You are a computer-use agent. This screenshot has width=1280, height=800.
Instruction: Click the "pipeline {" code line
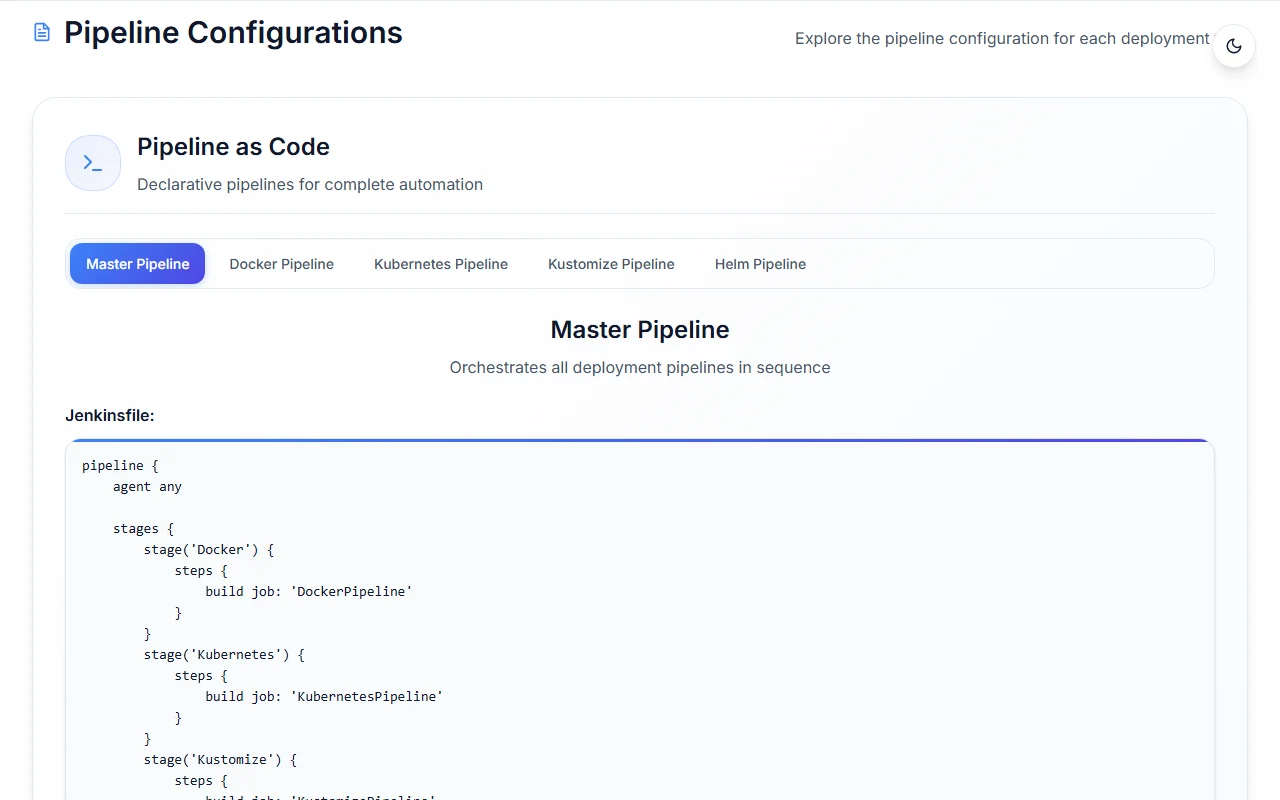[120, 466]
